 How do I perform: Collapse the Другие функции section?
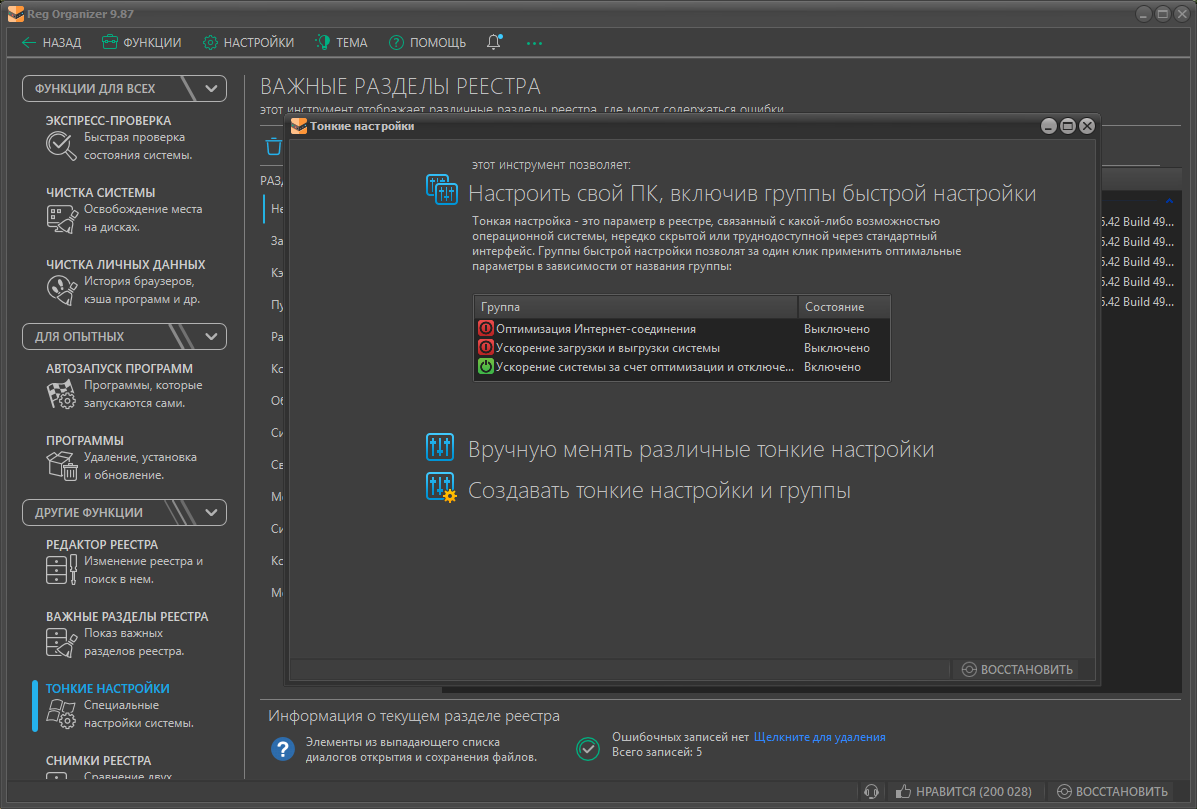tap(211, 512)
